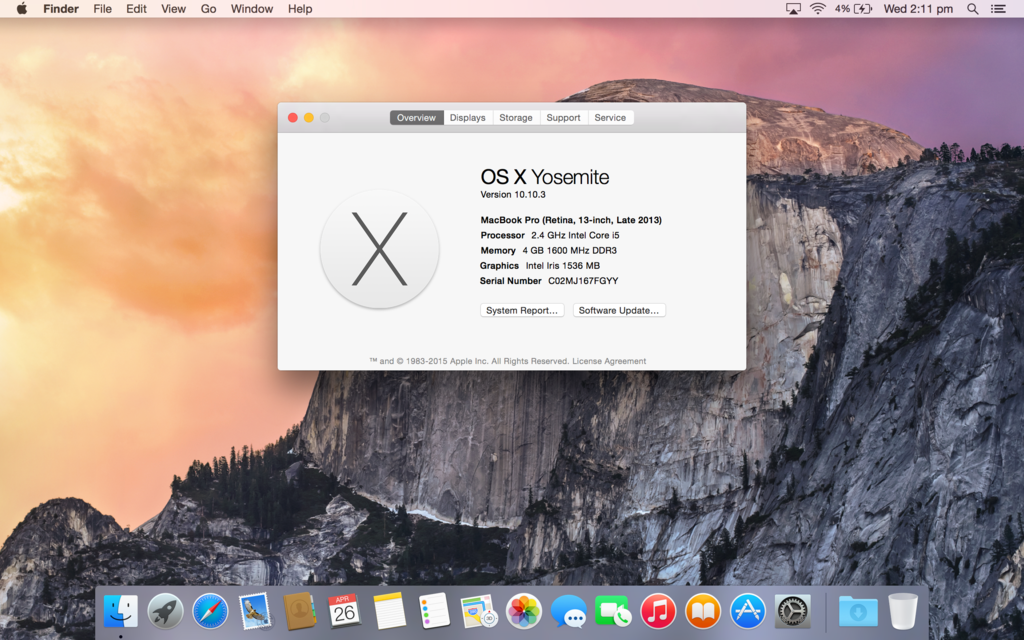Switch to the Displays tab
1024x640 pixels.
pos(468,118)
